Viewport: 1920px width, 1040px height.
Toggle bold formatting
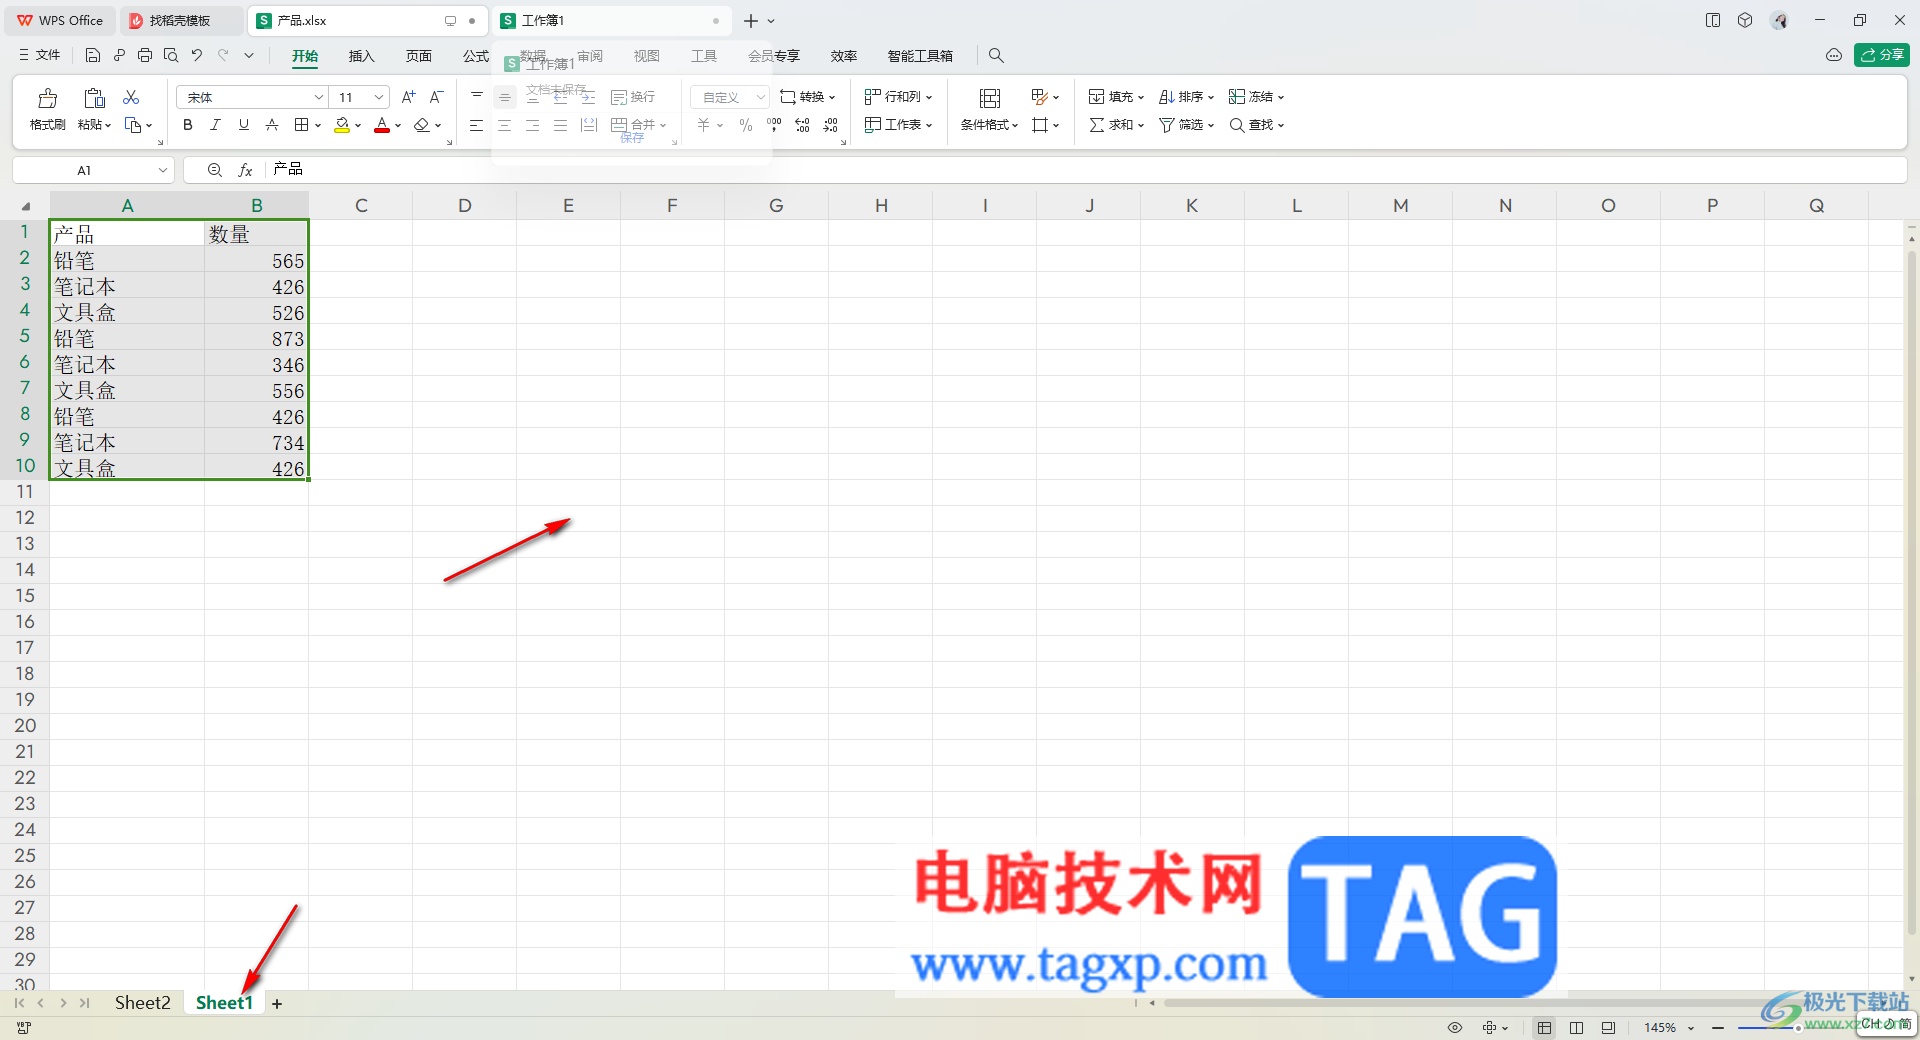(188, 125)
